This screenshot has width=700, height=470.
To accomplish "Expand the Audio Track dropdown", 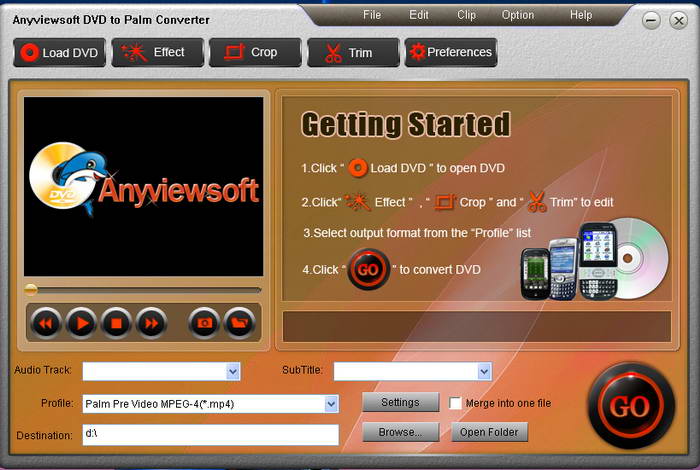I will click(x=233, y=371).
